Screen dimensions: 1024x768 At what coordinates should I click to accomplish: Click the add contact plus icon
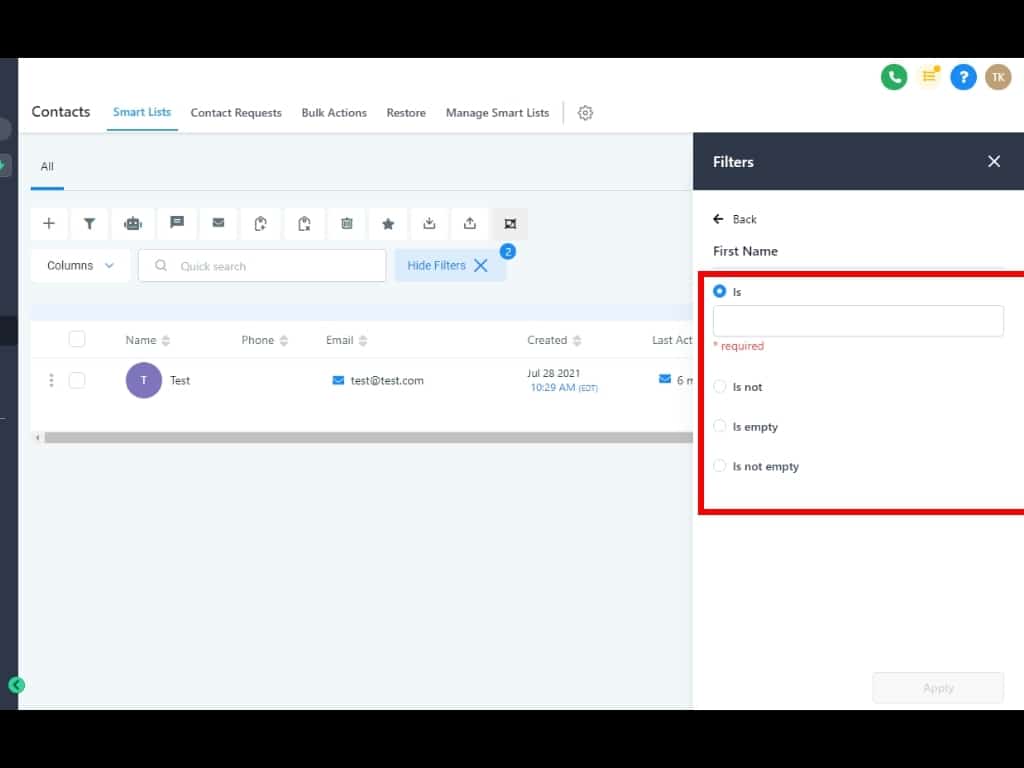(49, 224)
